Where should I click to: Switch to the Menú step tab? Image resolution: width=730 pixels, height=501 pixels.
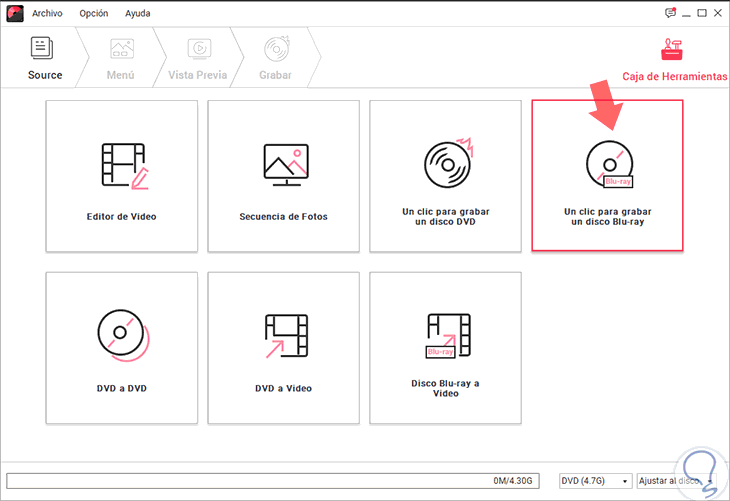tap(121, 58)
